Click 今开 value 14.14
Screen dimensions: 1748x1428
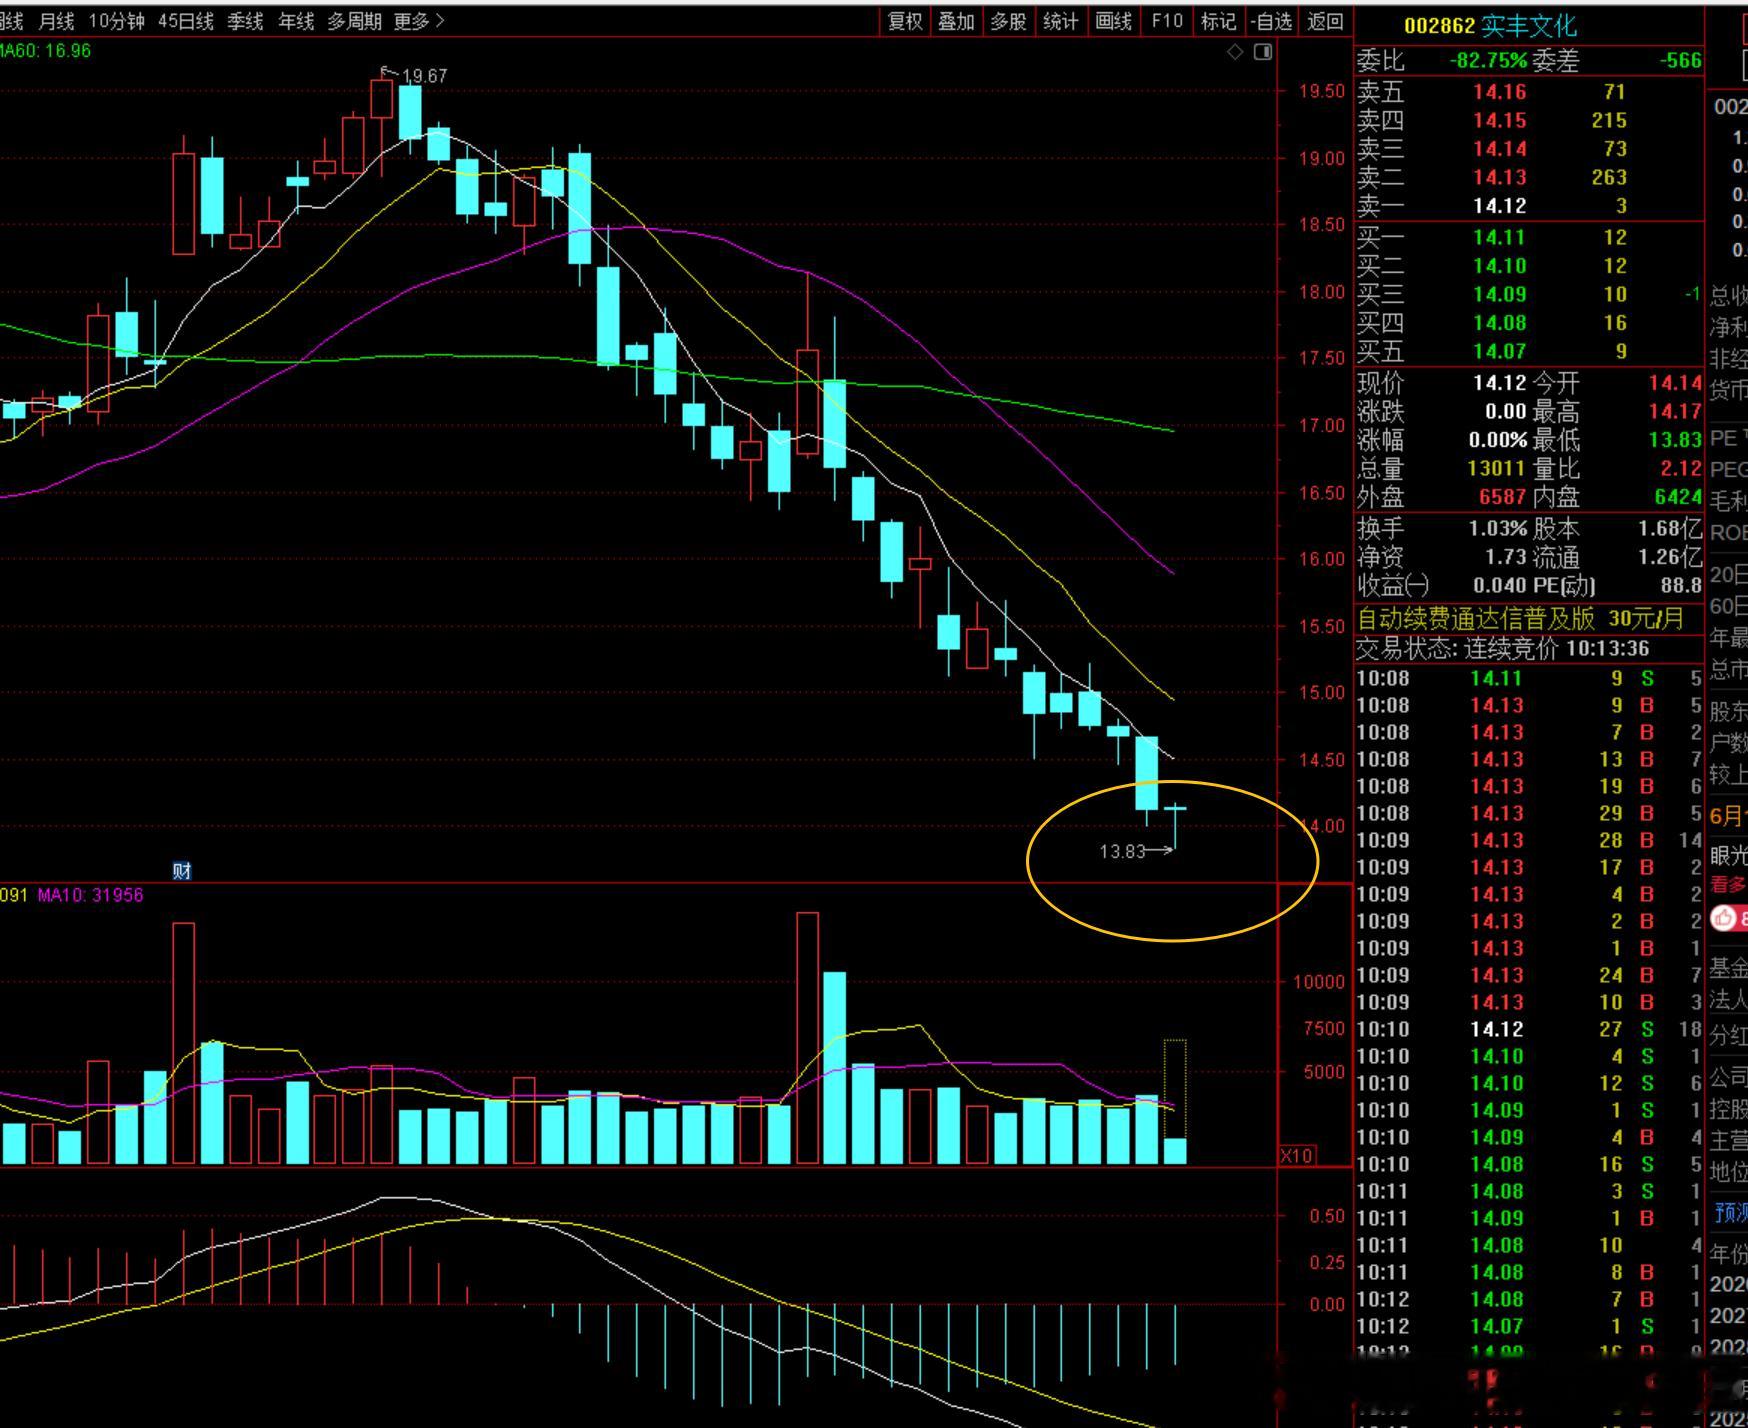point(1675,383)
